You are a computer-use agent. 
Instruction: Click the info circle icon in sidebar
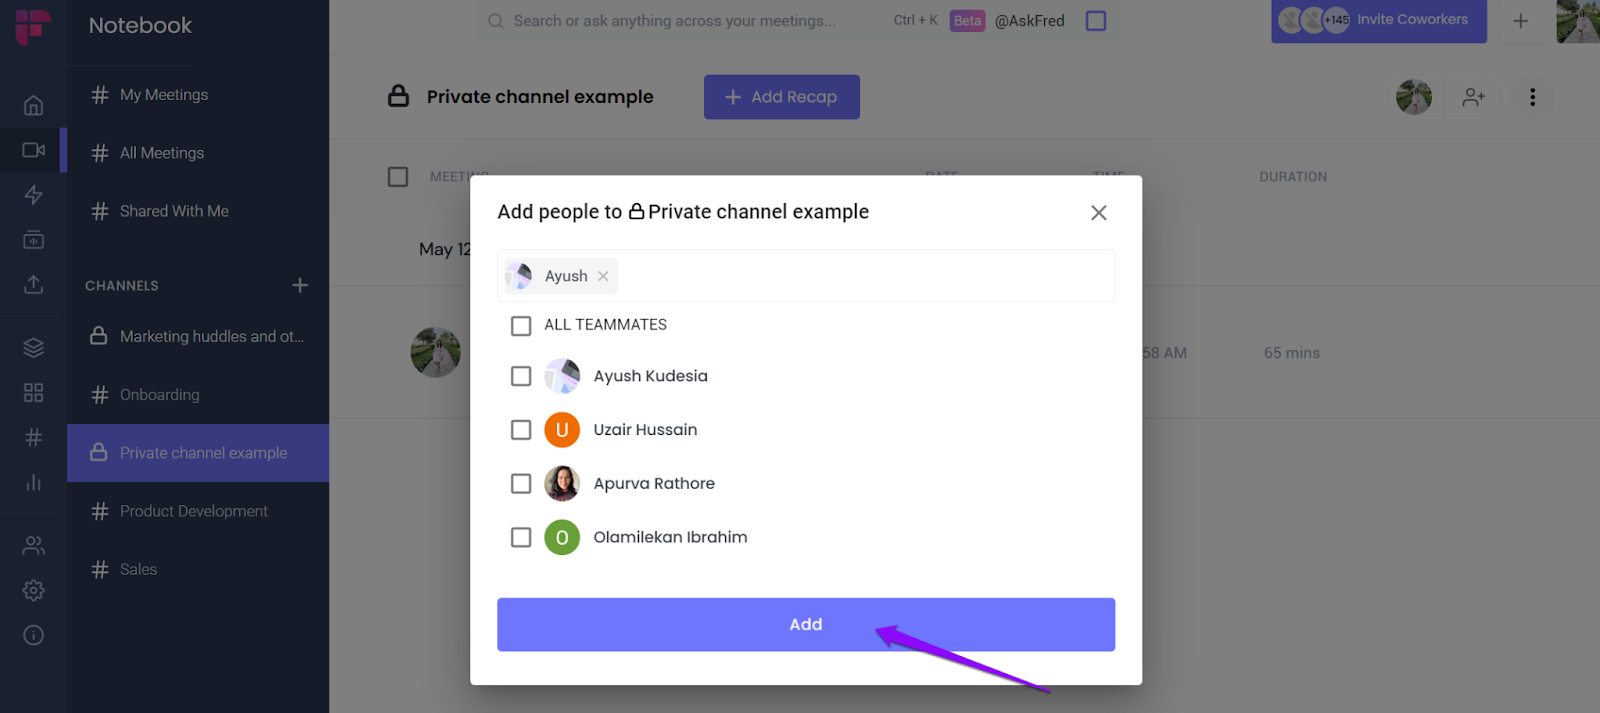[33, 635]
